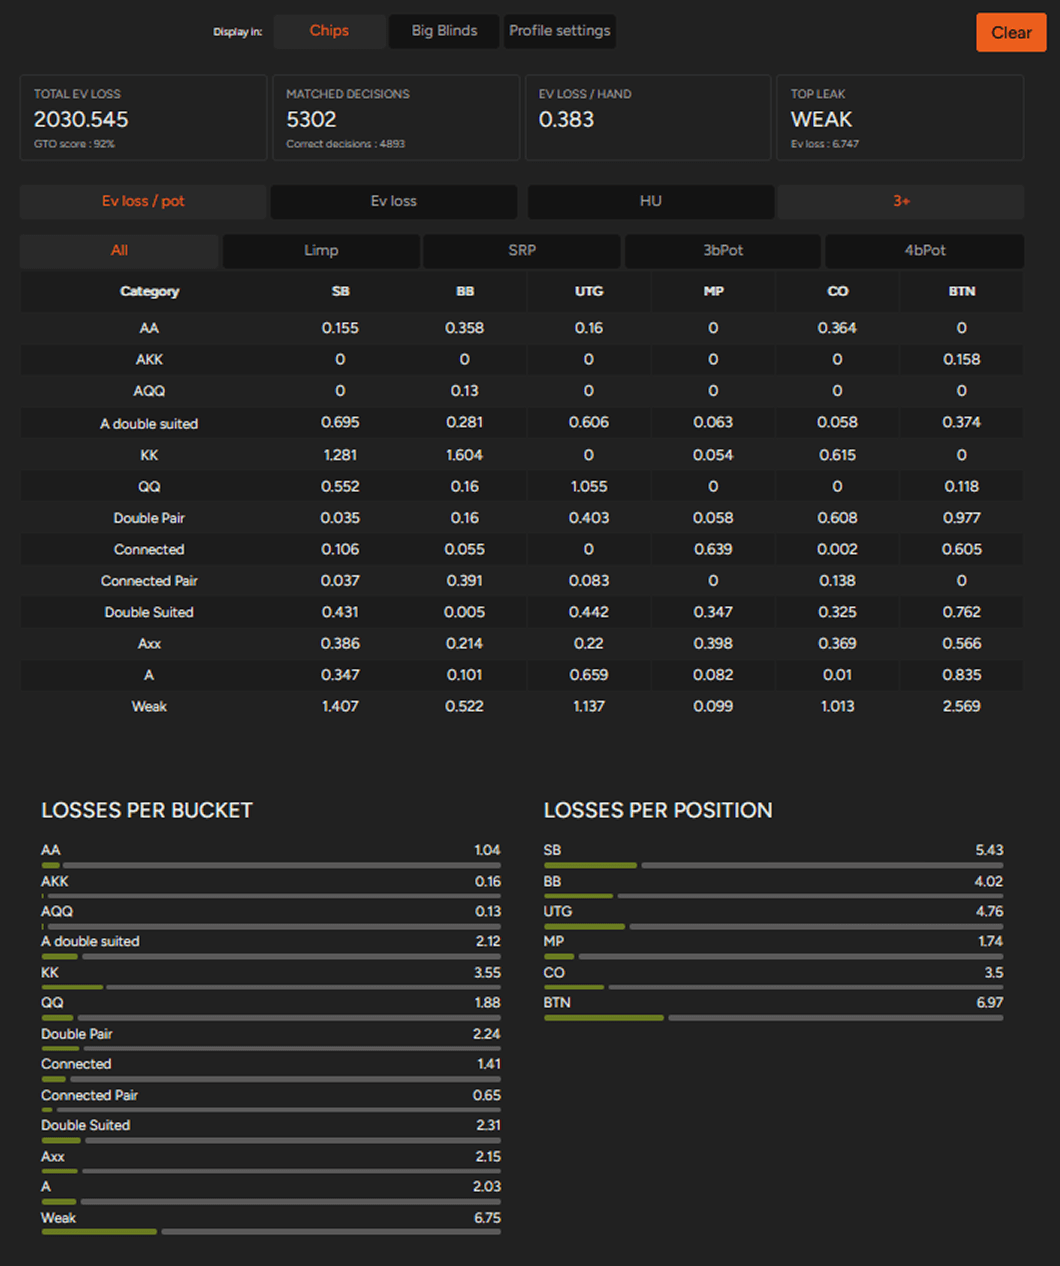Click the Weak bucket loss bar
The height and width of the screenshot is (1266, 1060).
[x=270, y=1231]
